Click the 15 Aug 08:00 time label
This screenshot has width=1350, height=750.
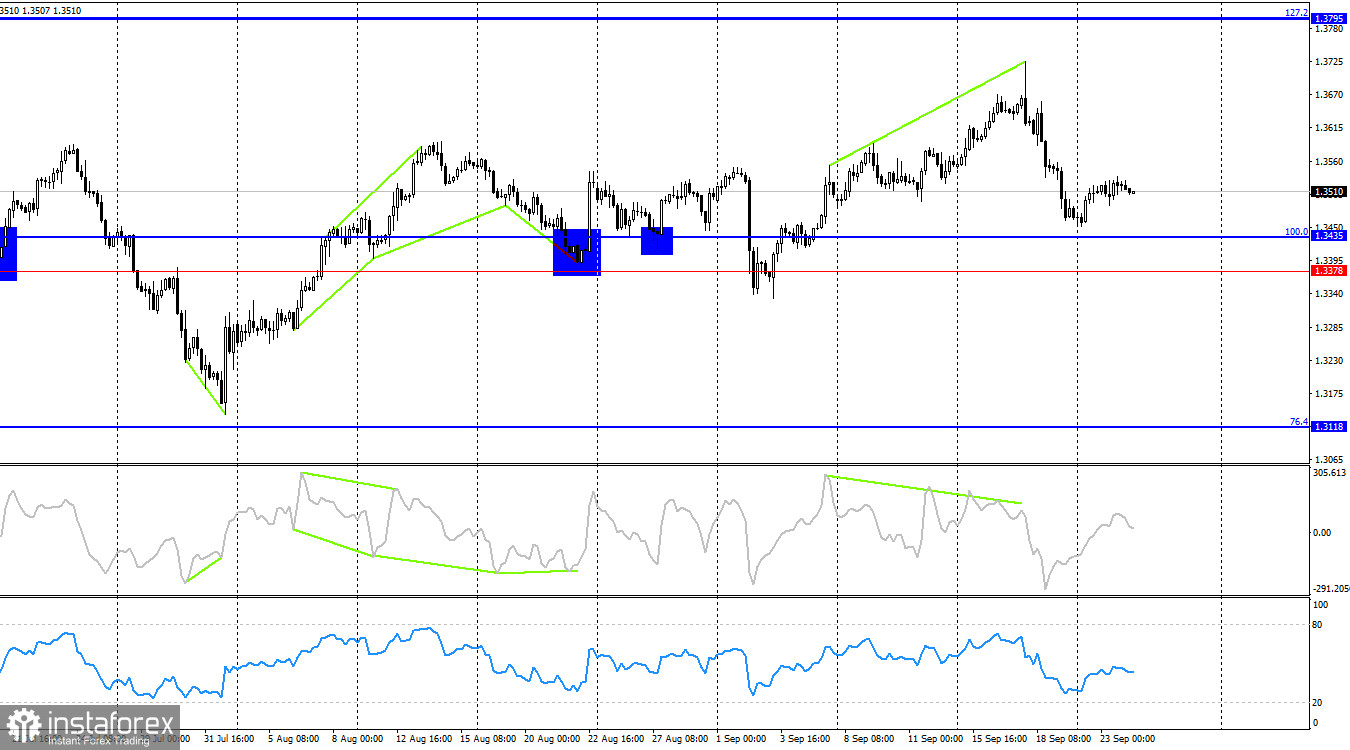pos(486,739)
